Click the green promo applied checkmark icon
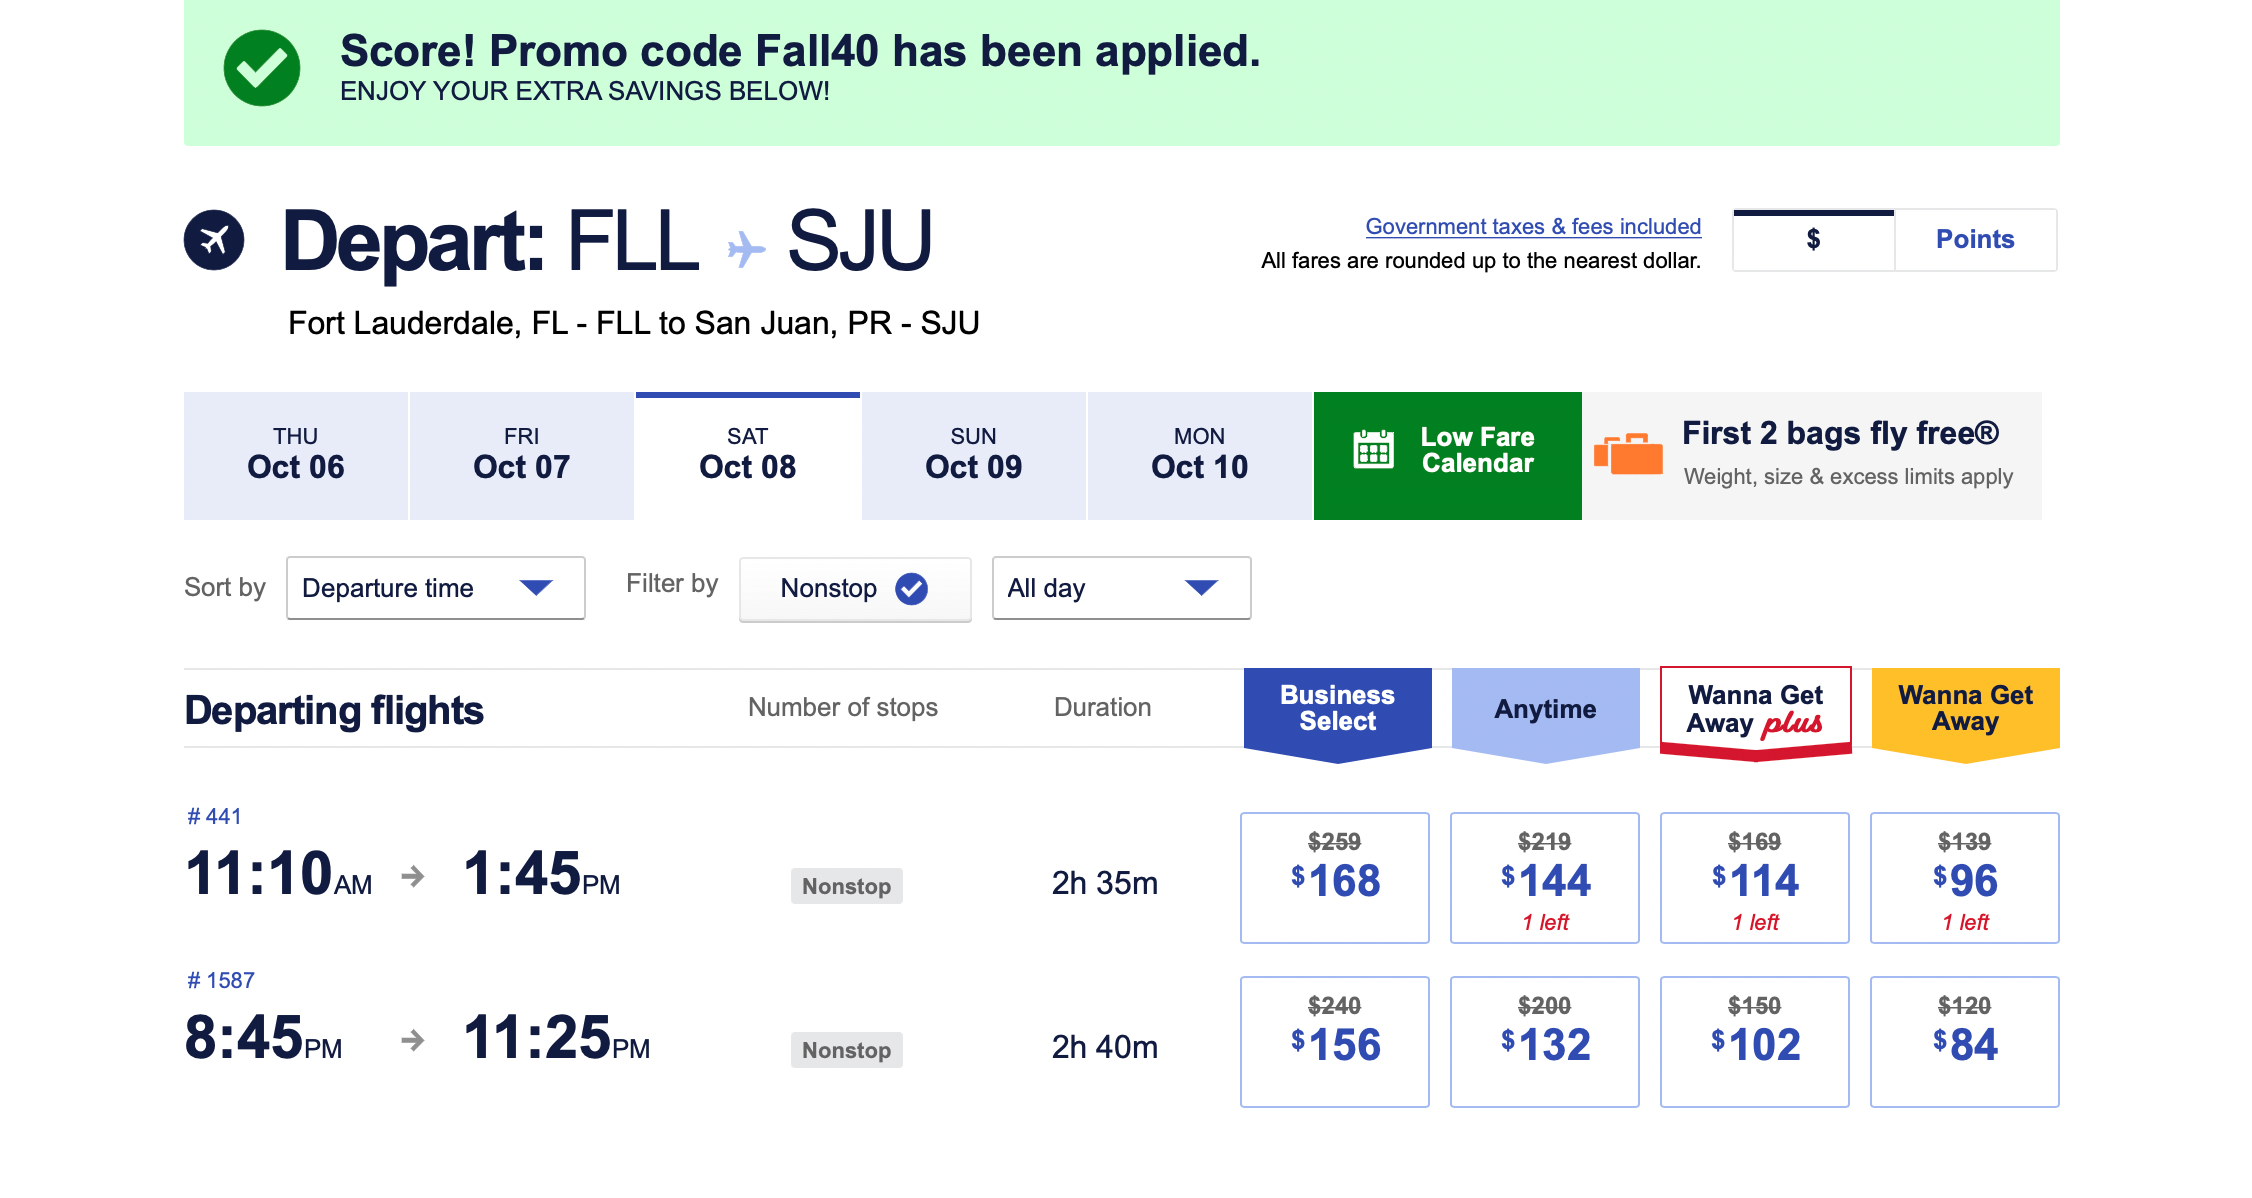This screenshot has width=2252, height=1198. 261,68
